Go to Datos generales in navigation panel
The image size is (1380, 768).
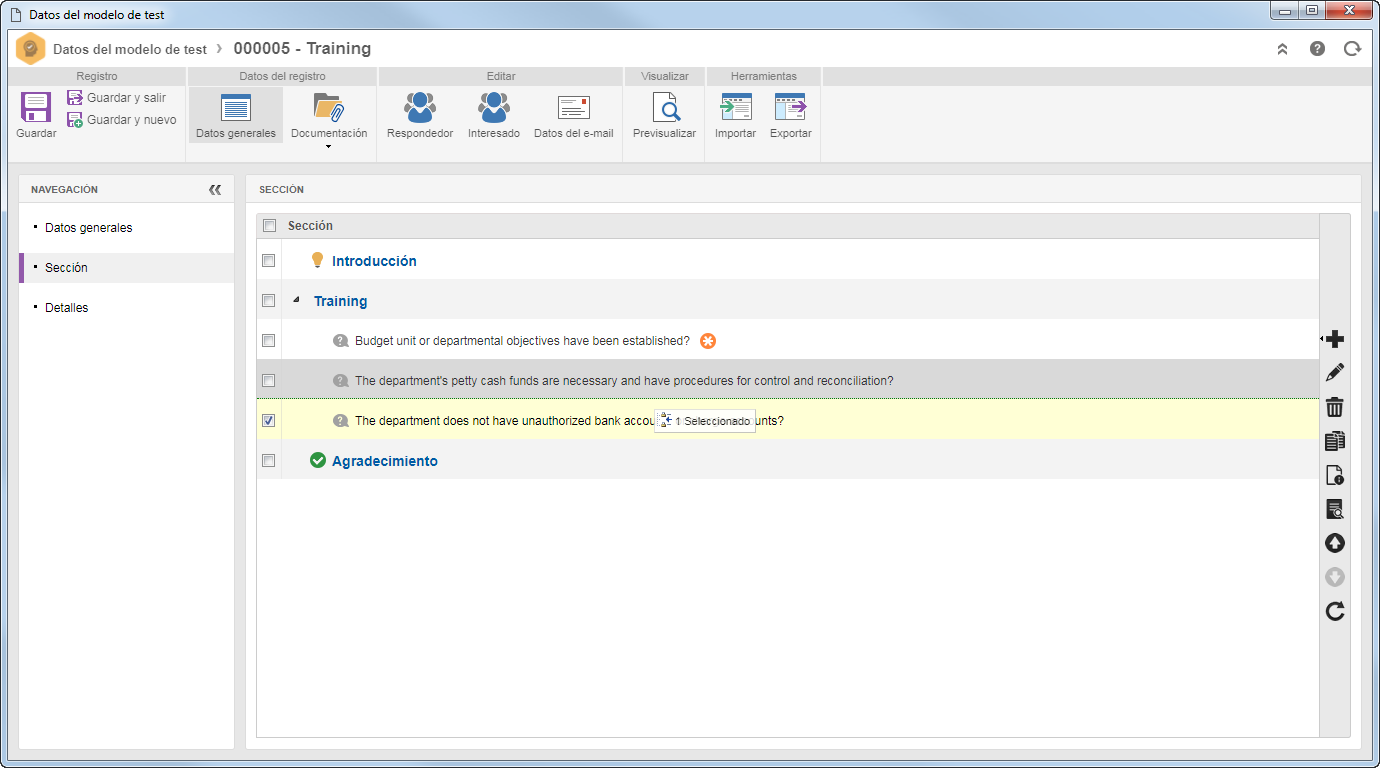[x=89, y=228]
